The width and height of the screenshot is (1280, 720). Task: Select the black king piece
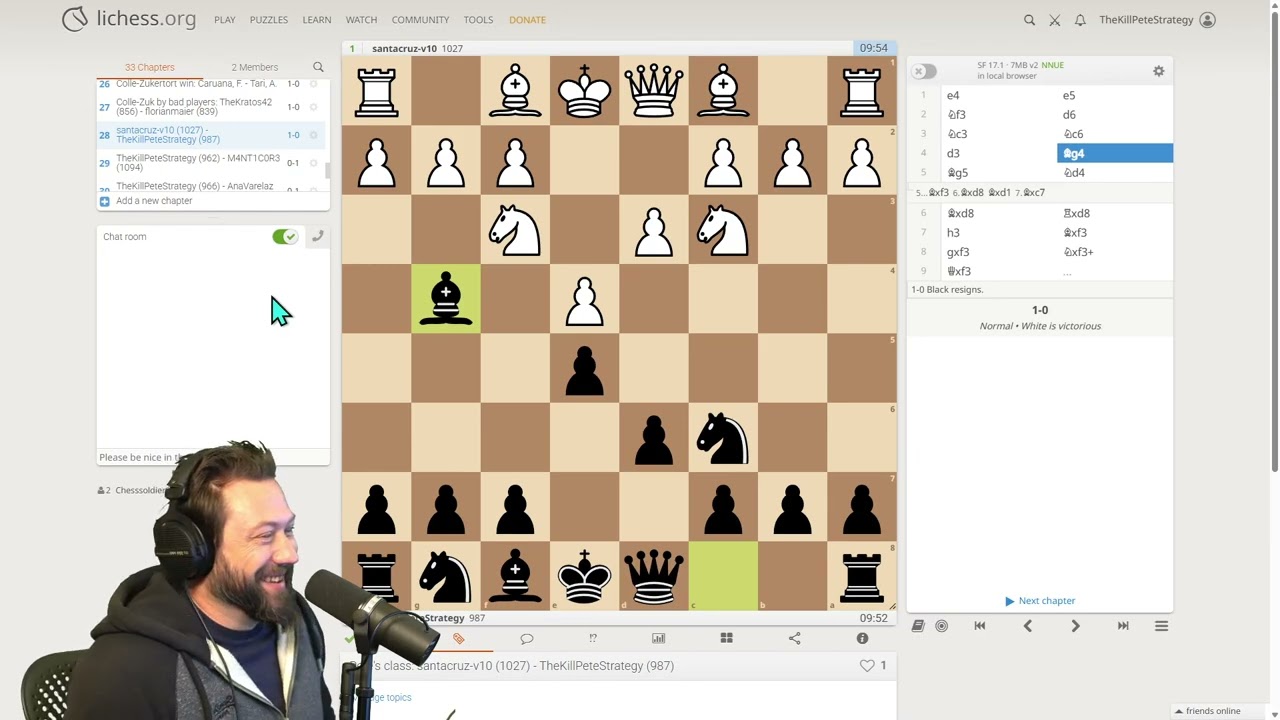coord(585,577)
